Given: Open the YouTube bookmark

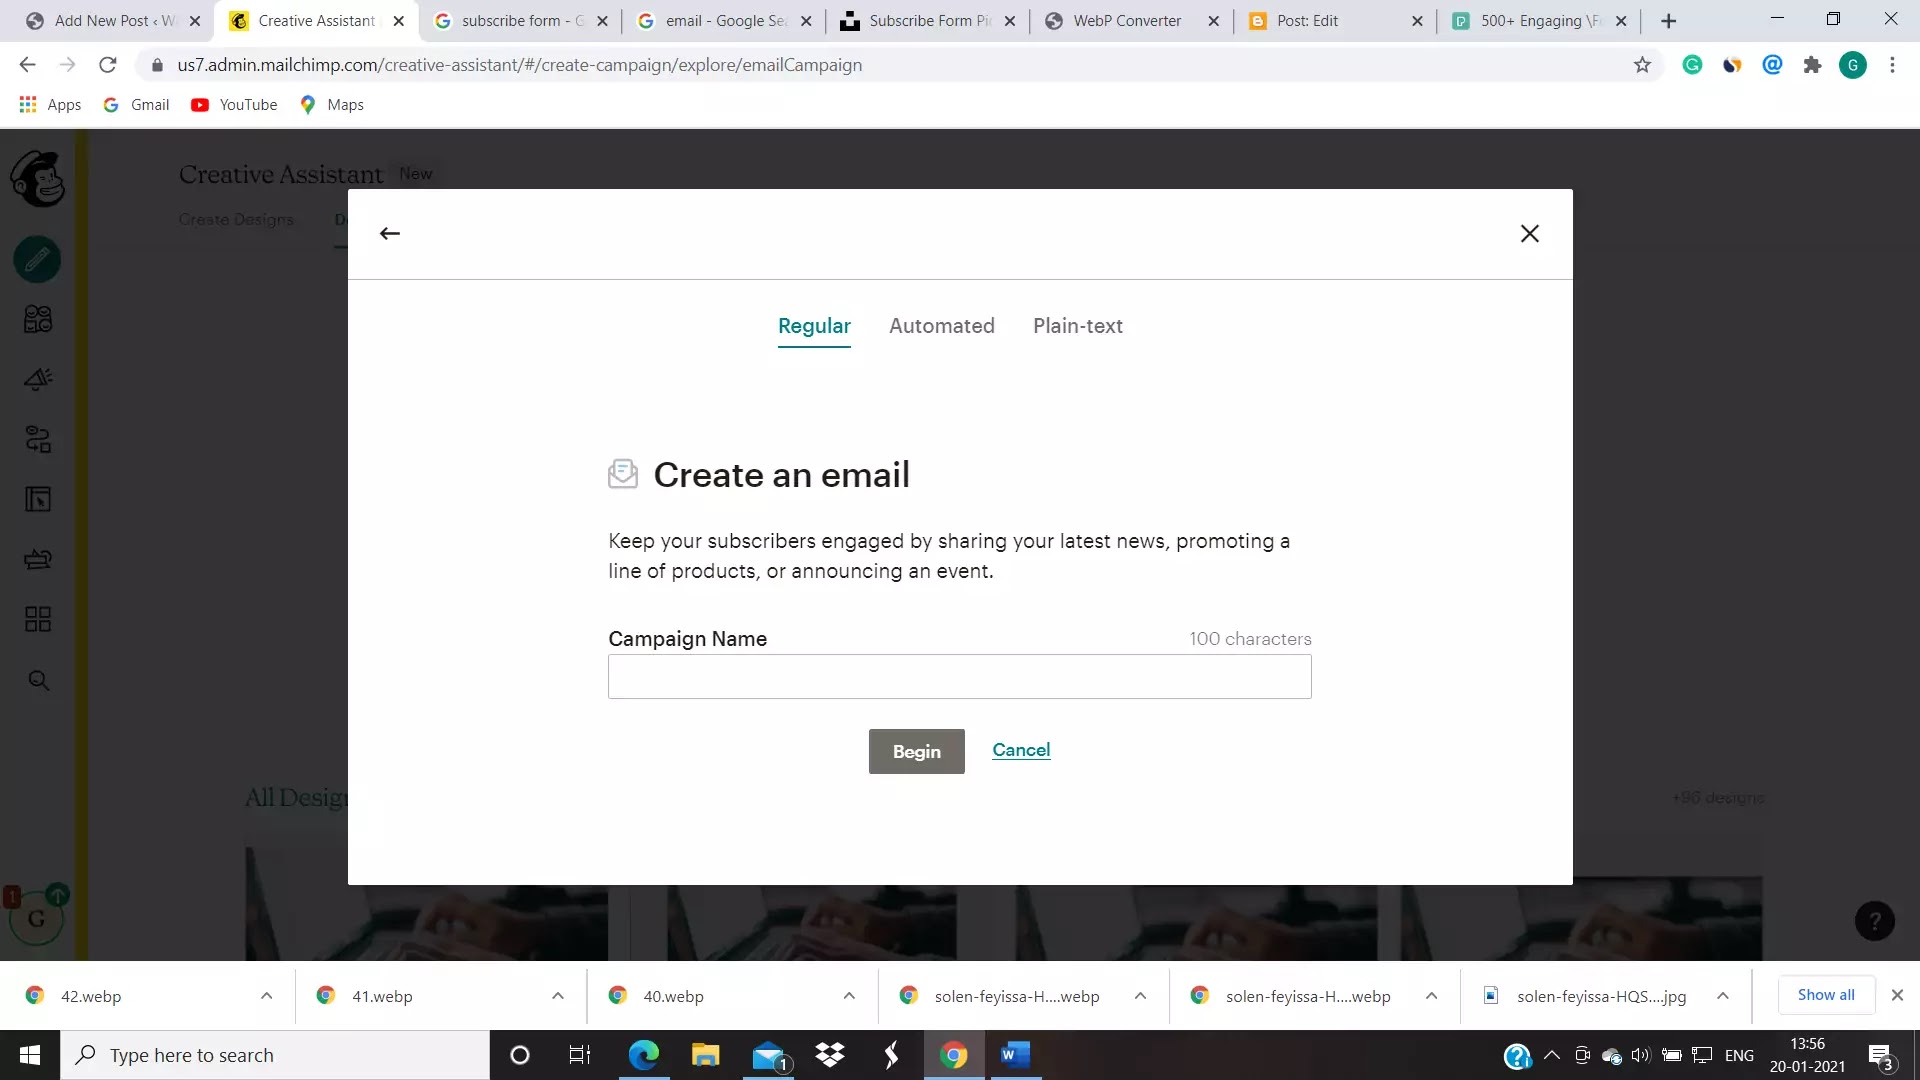Looking at the screenshot, I should (234, 105).
